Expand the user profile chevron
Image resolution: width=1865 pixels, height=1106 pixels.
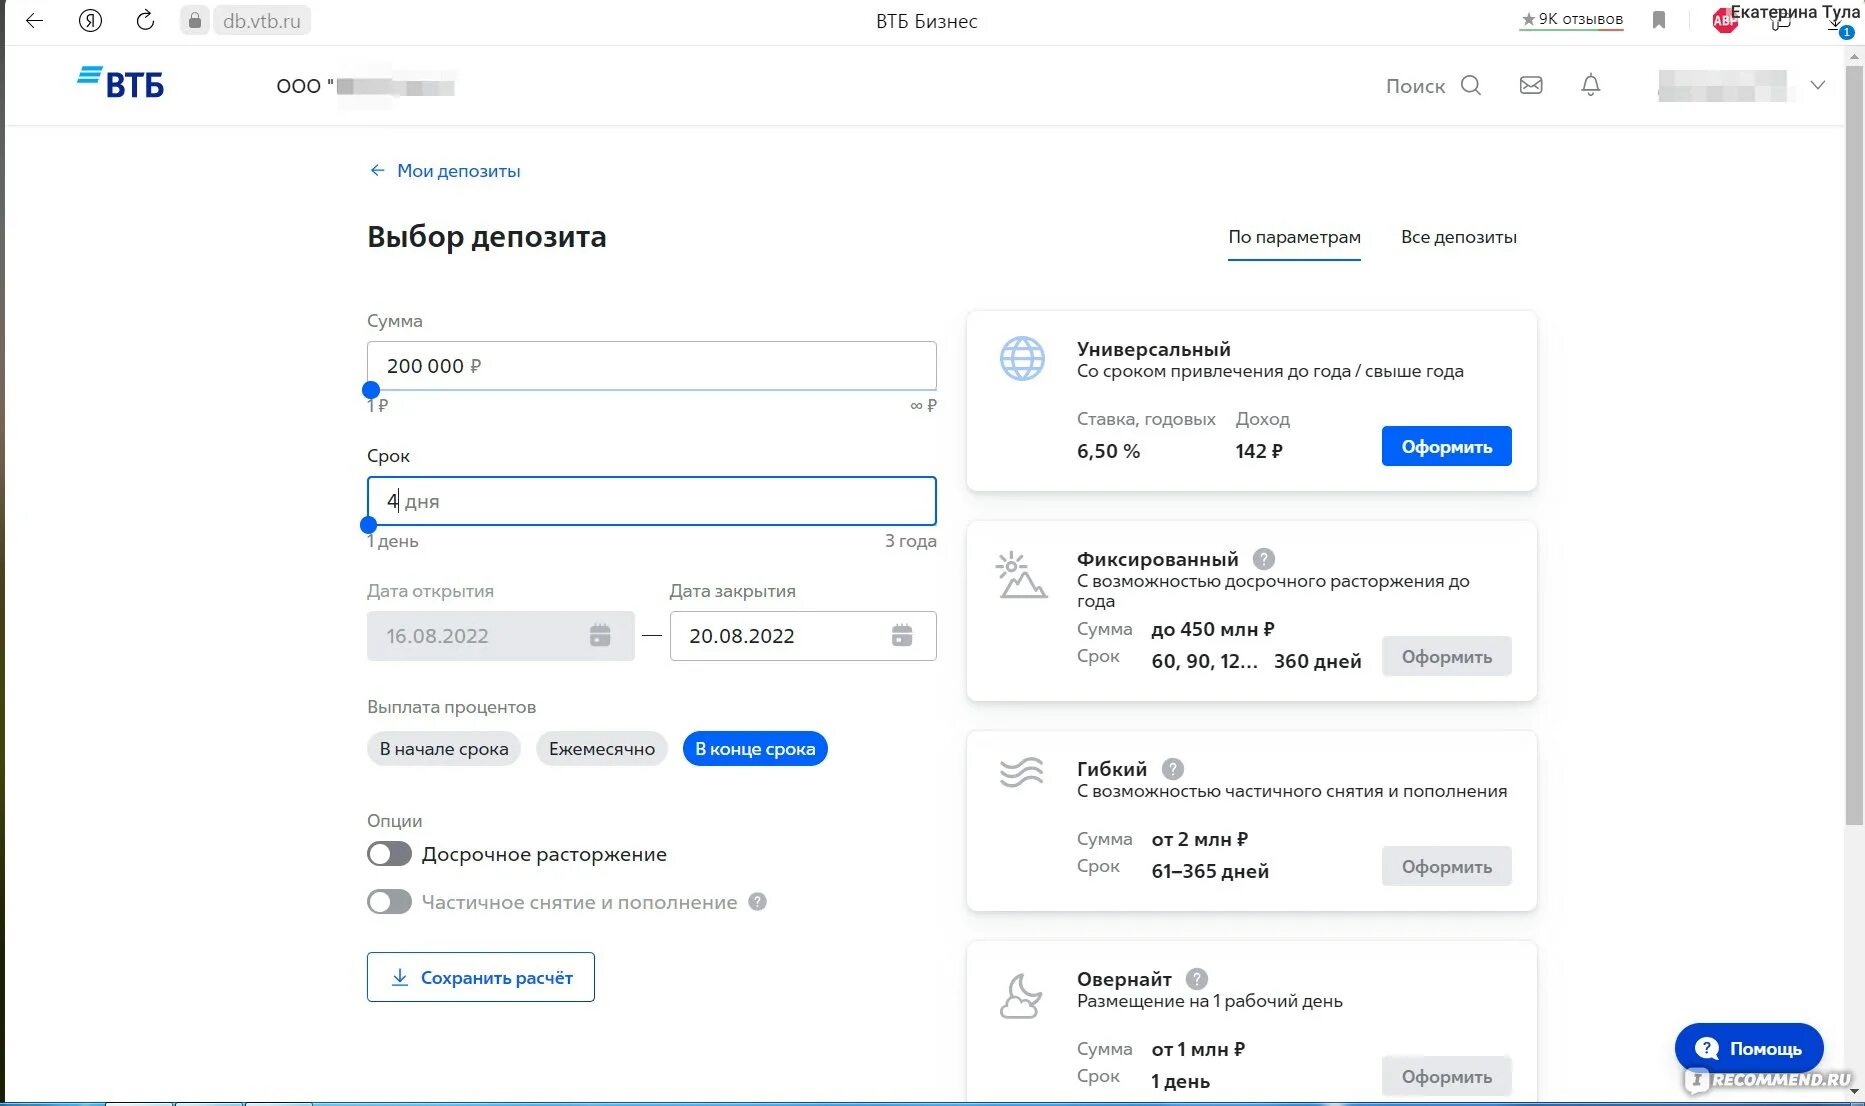tap(1818, 85)
